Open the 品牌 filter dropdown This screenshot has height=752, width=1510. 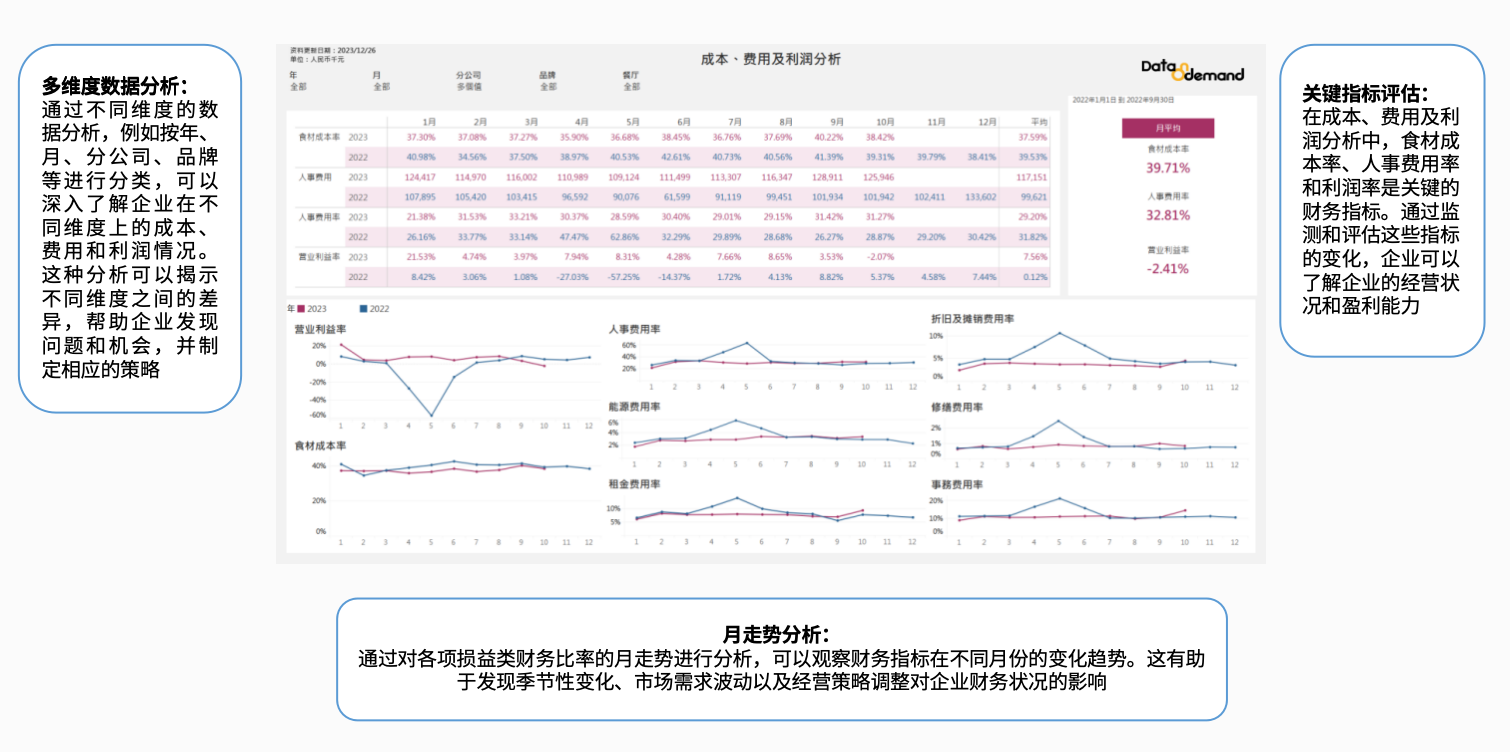547,87
